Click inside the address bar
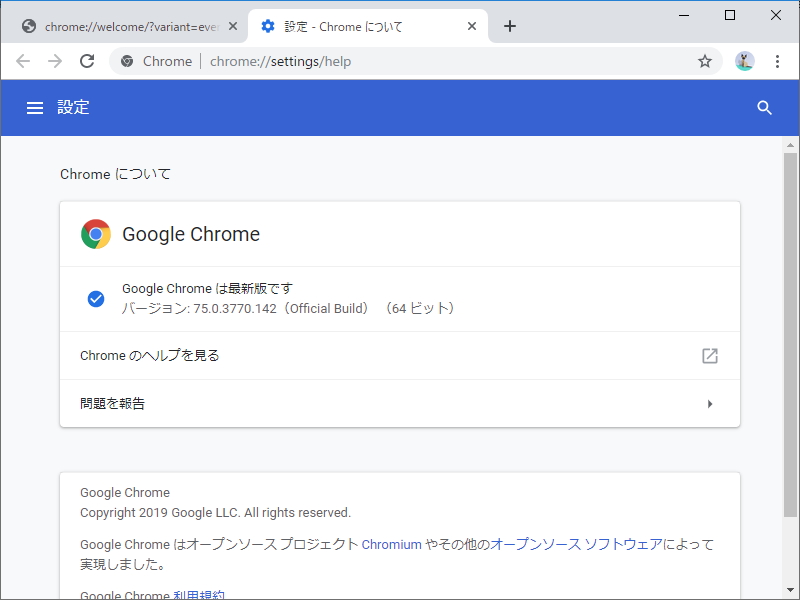Screen dimensions: 800x600 350,61
